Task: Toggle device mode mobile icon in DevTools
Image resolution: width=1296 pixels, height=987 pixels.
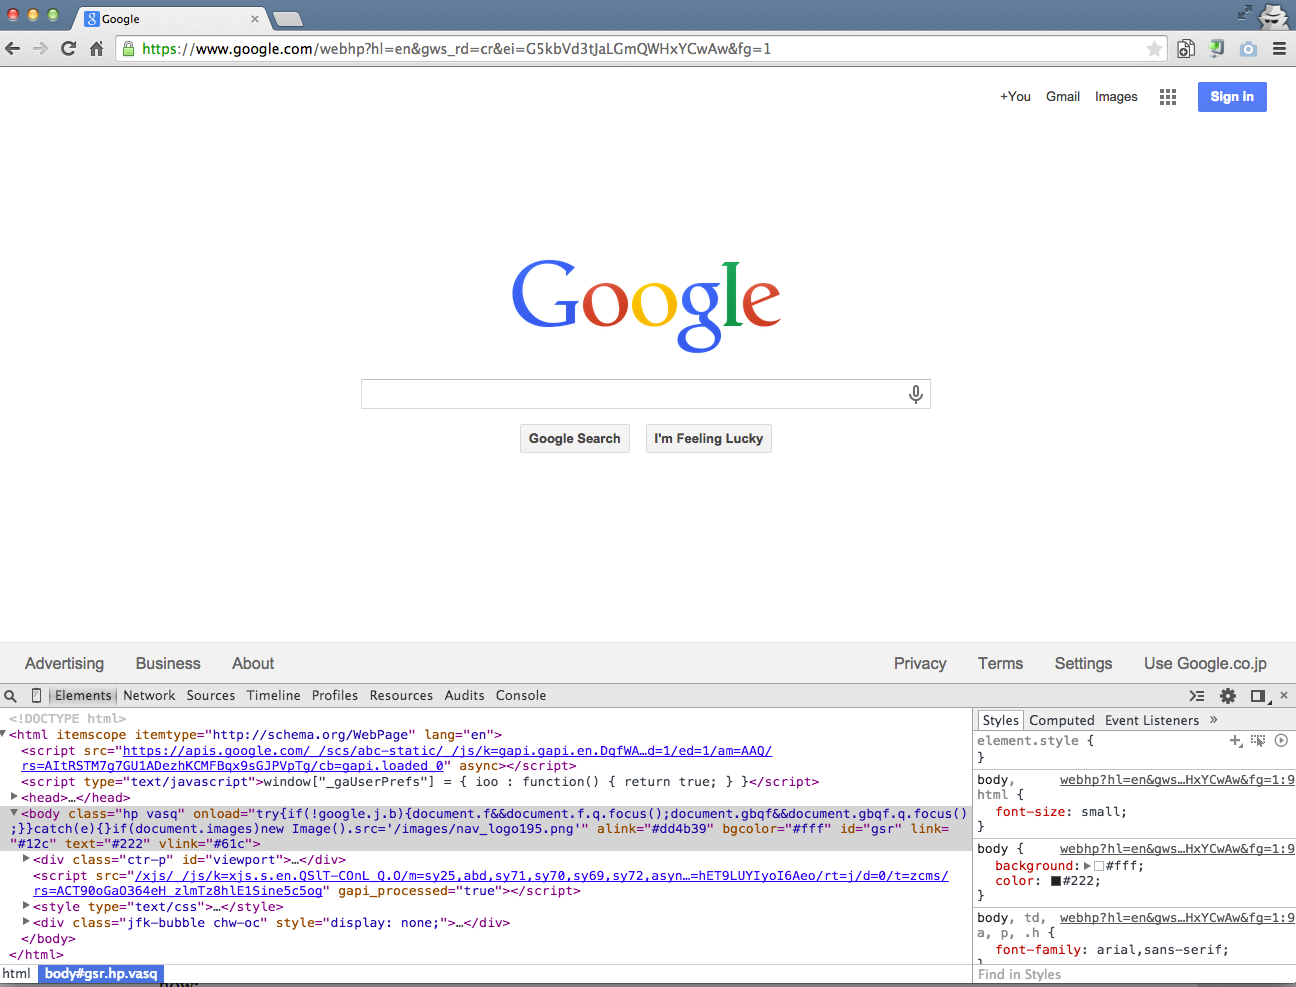Action: 36,696
